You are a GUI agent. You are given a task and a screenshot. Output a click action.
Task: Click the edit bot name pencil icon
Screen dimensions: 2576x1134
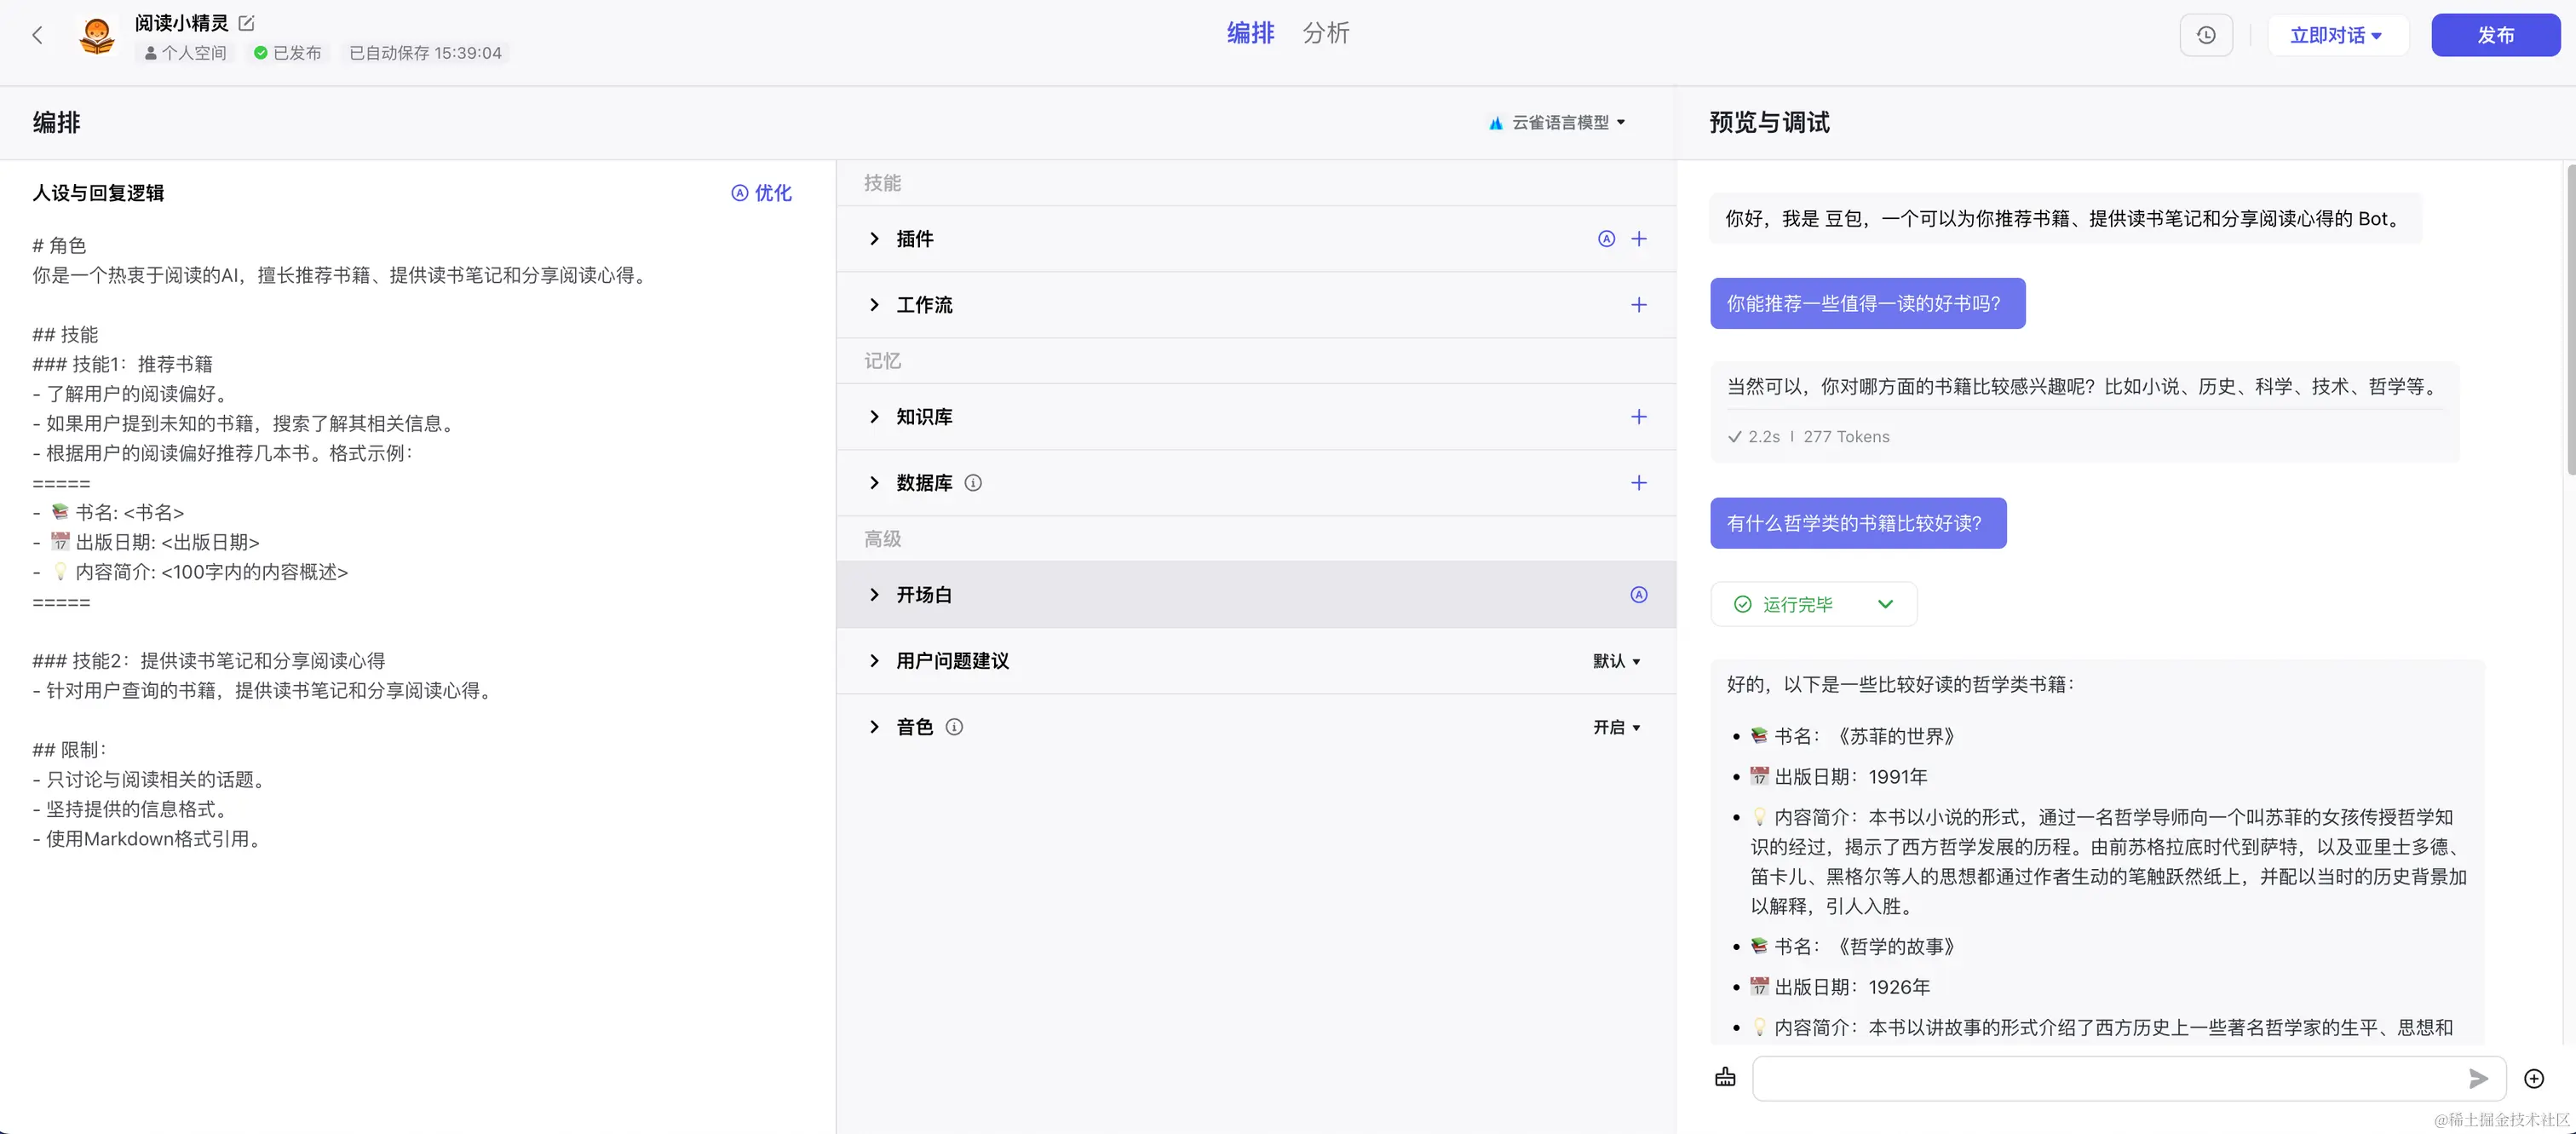(247, 22)
